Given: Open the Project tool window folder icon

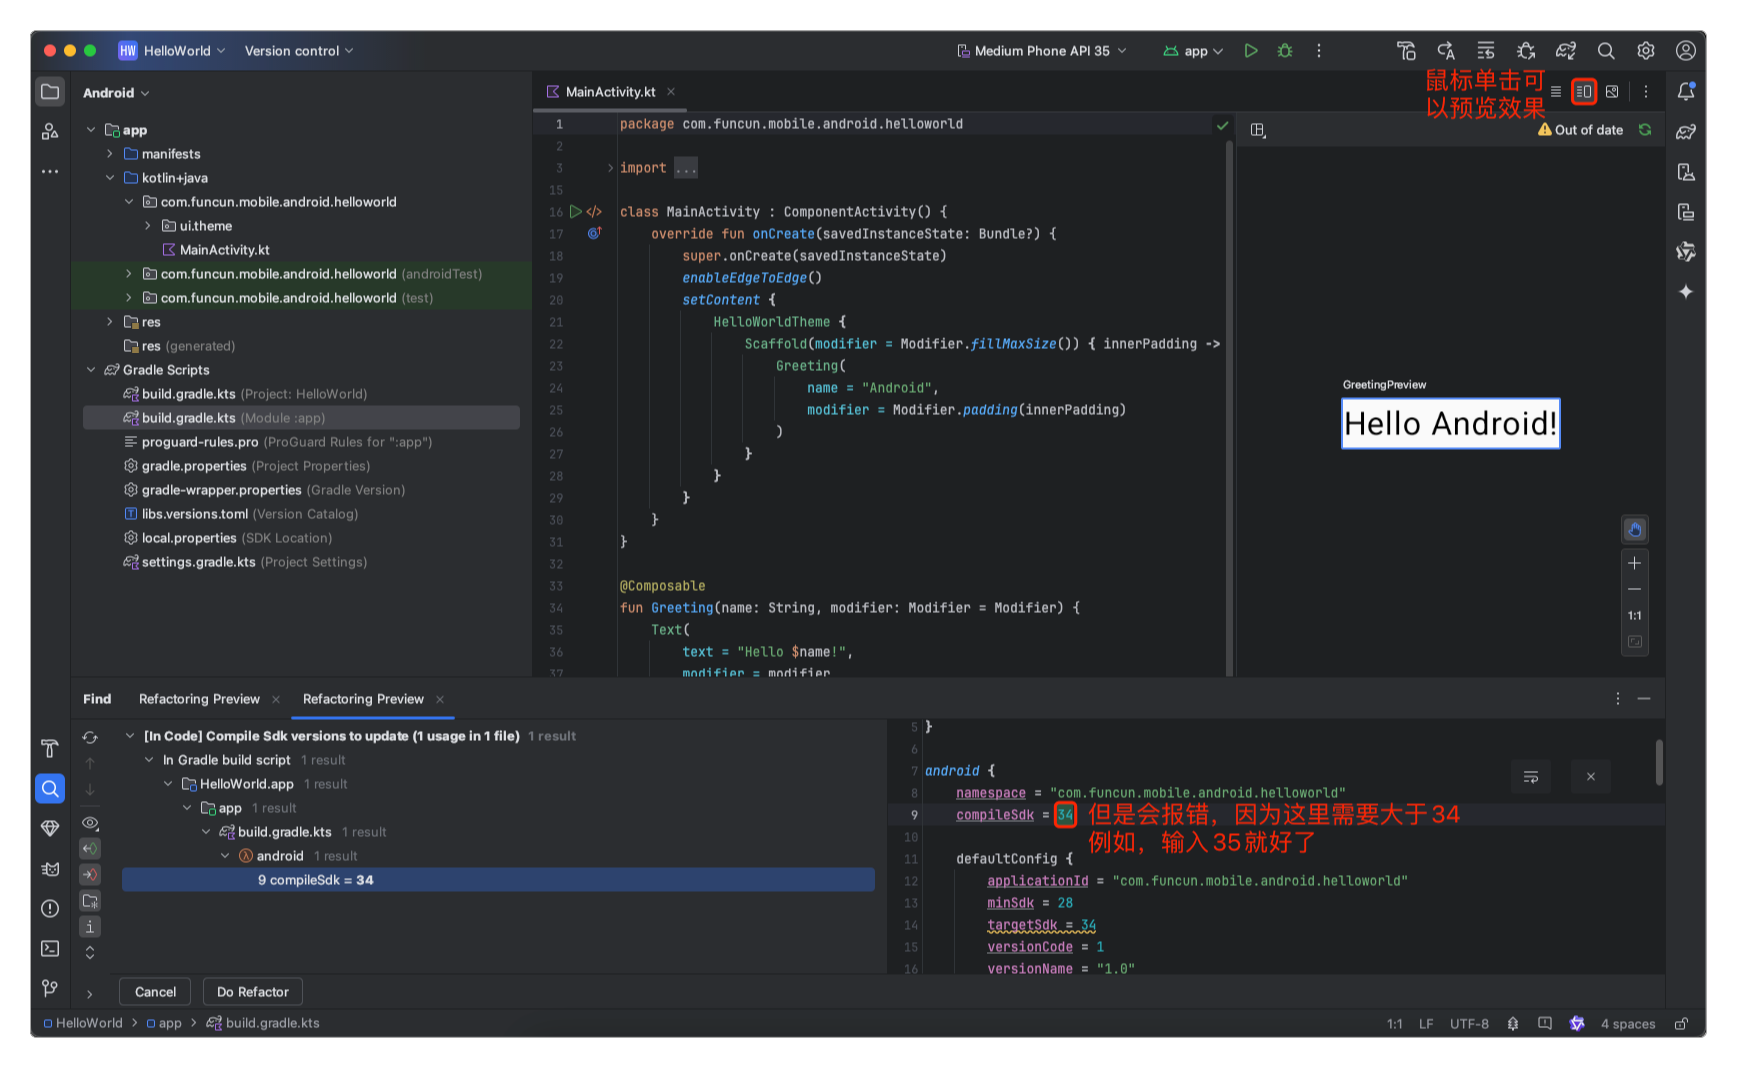Looking at the screenshot, I should click(50, 92).
